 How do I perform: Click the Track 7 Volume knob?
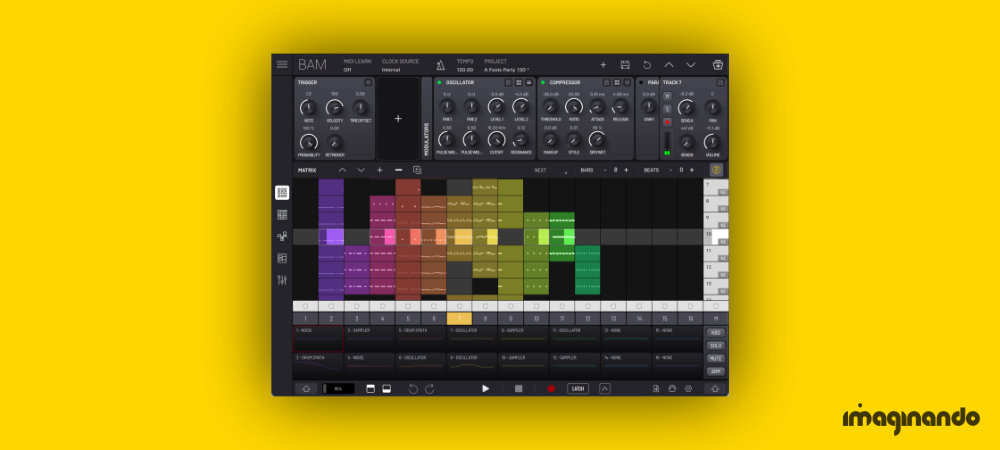tap(712, 142)
